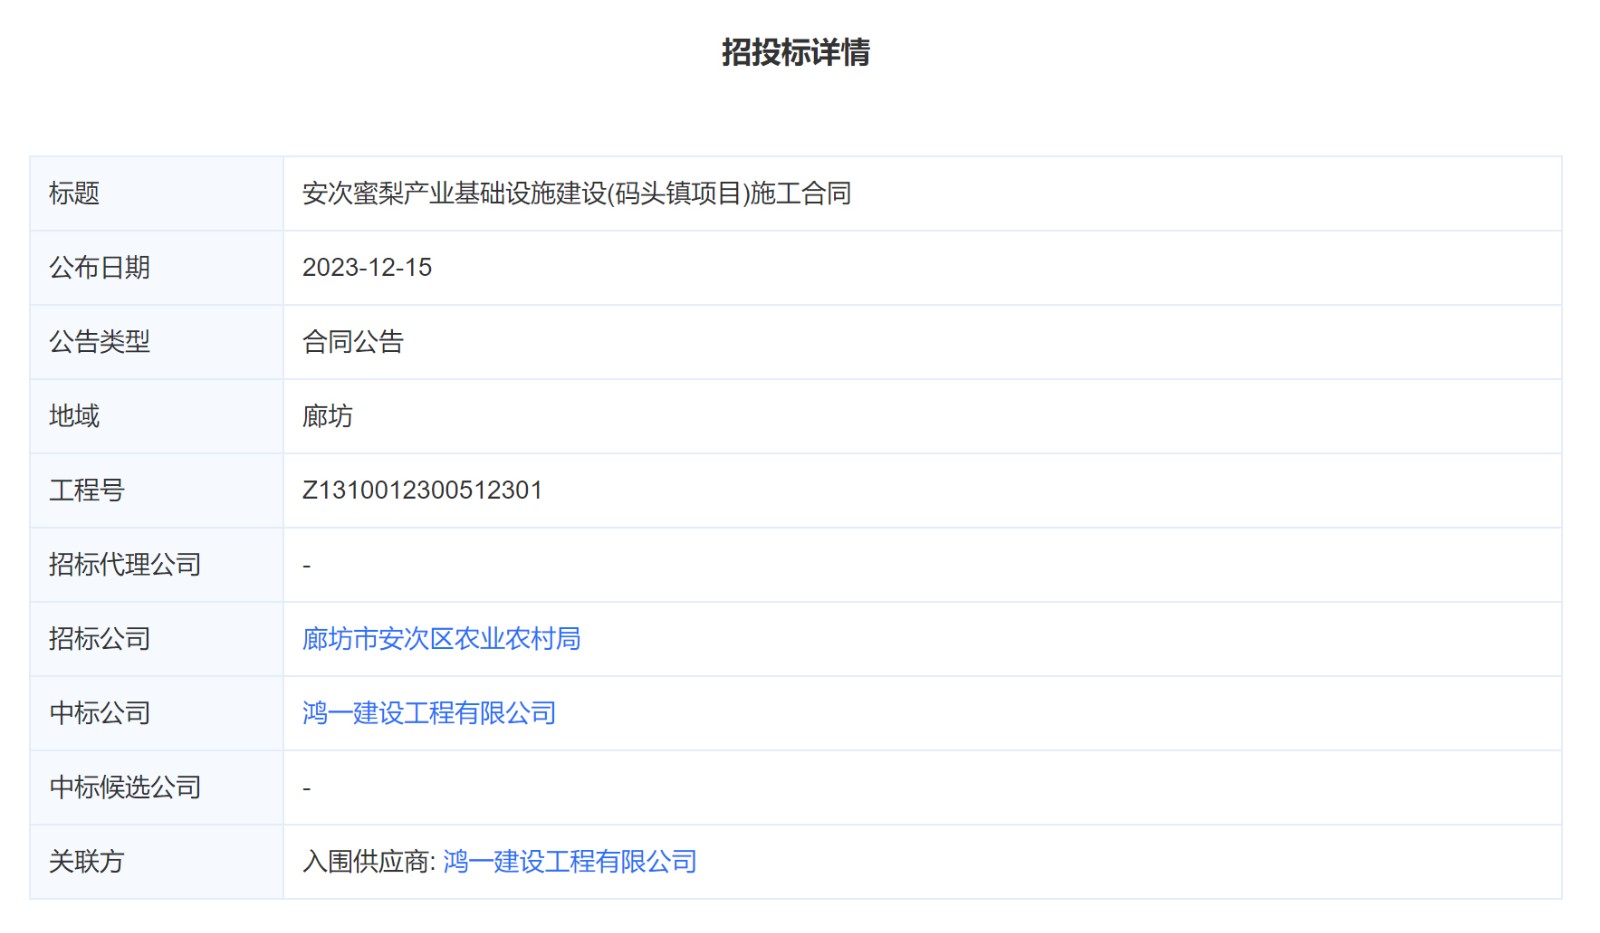Click the dash value in the 招标代理公司 row
1600x933 pixels.
(x=307, y=566)
